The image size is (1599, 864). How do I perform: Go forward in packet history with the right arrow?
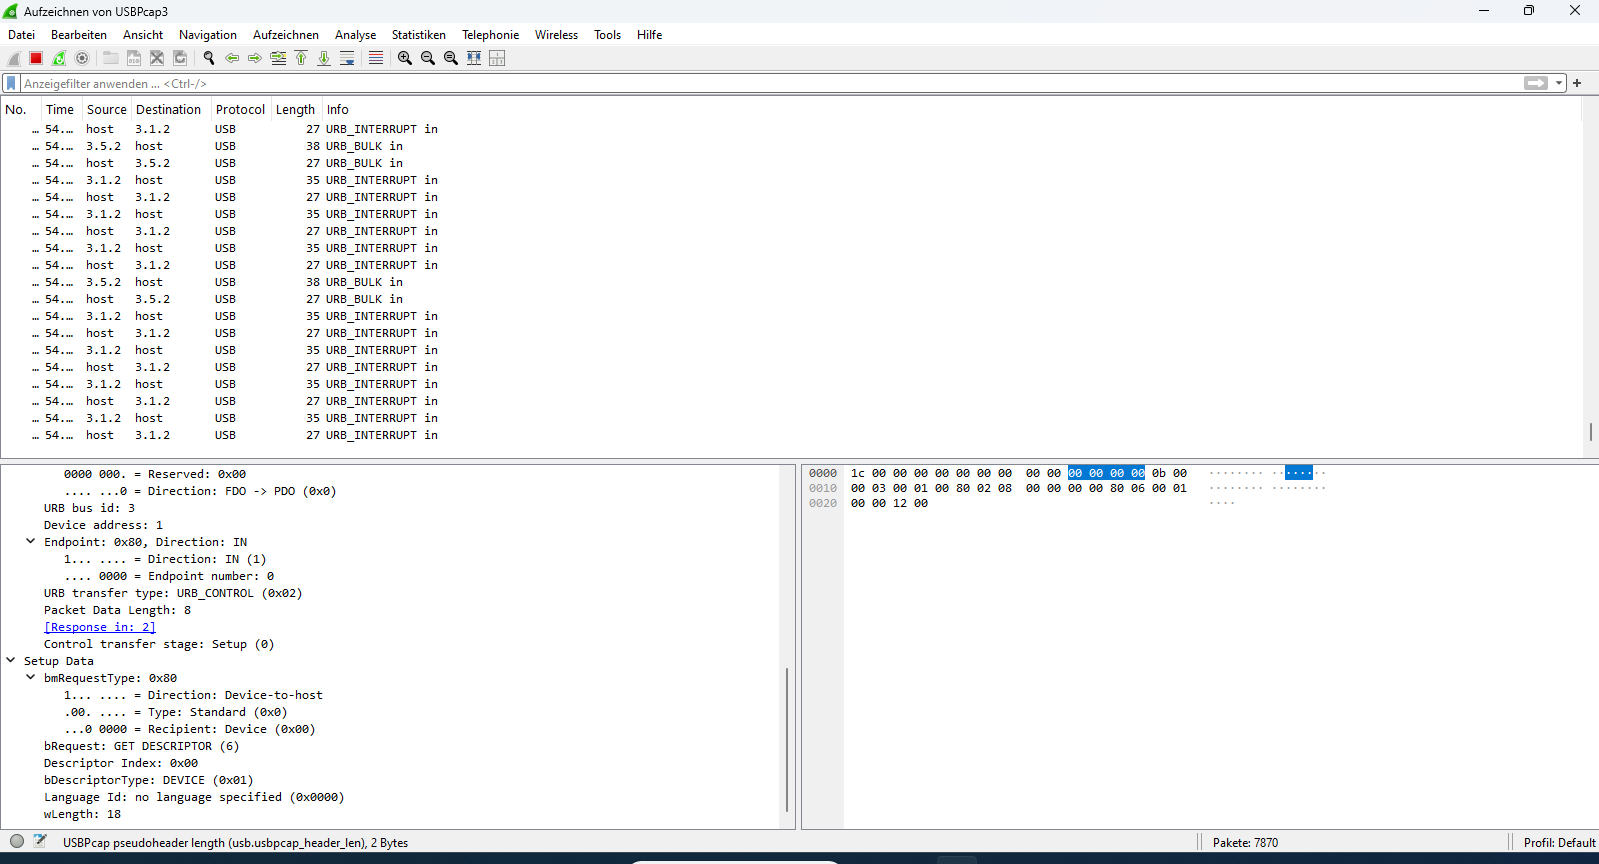point(255,58)
